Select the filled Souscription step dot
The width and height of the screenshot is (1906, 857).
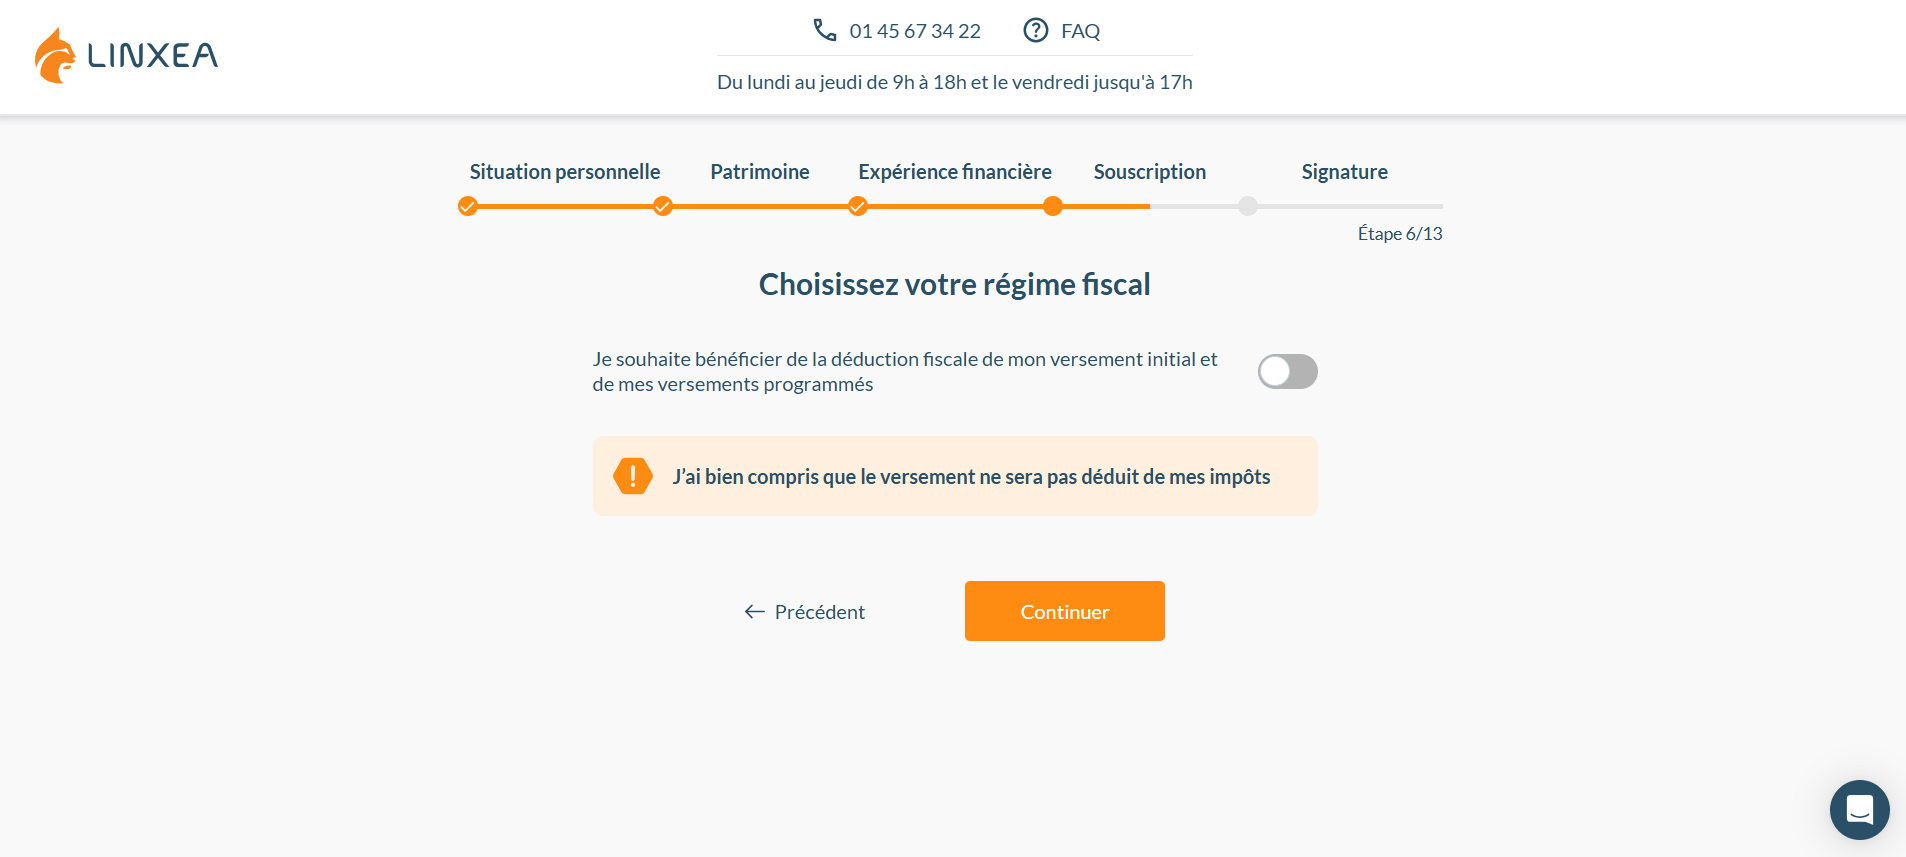(1053, 206)
